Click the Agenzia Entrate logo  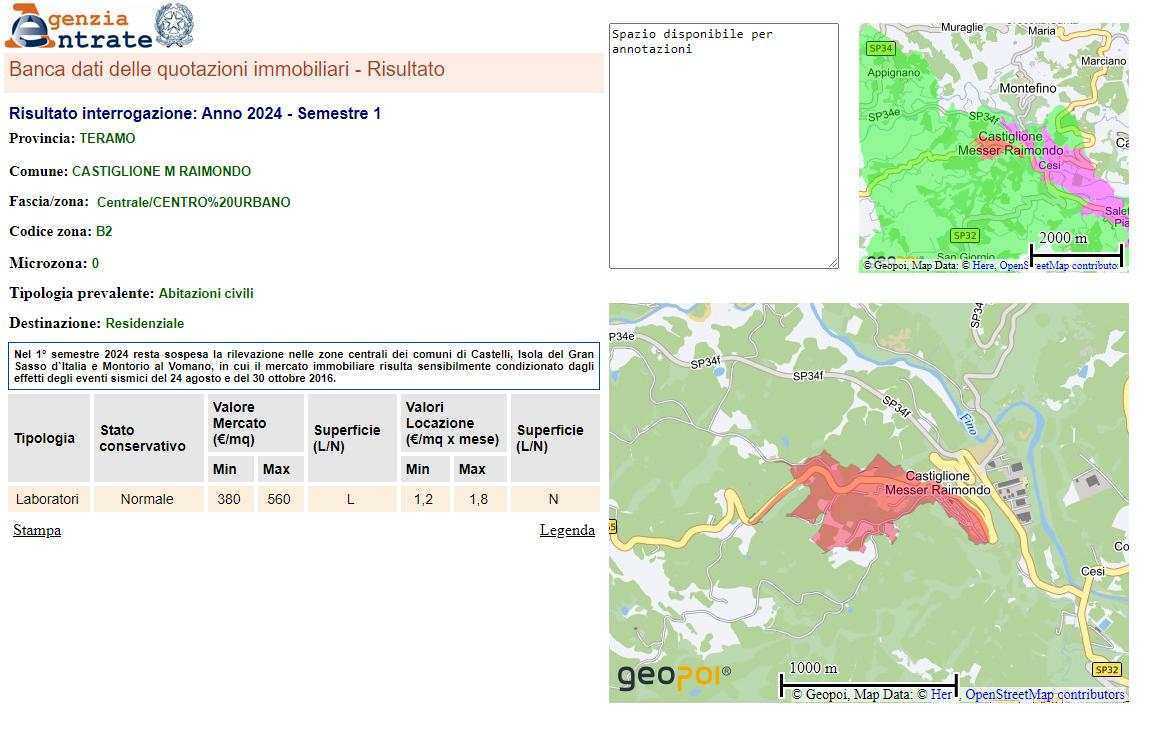[78, 27]
